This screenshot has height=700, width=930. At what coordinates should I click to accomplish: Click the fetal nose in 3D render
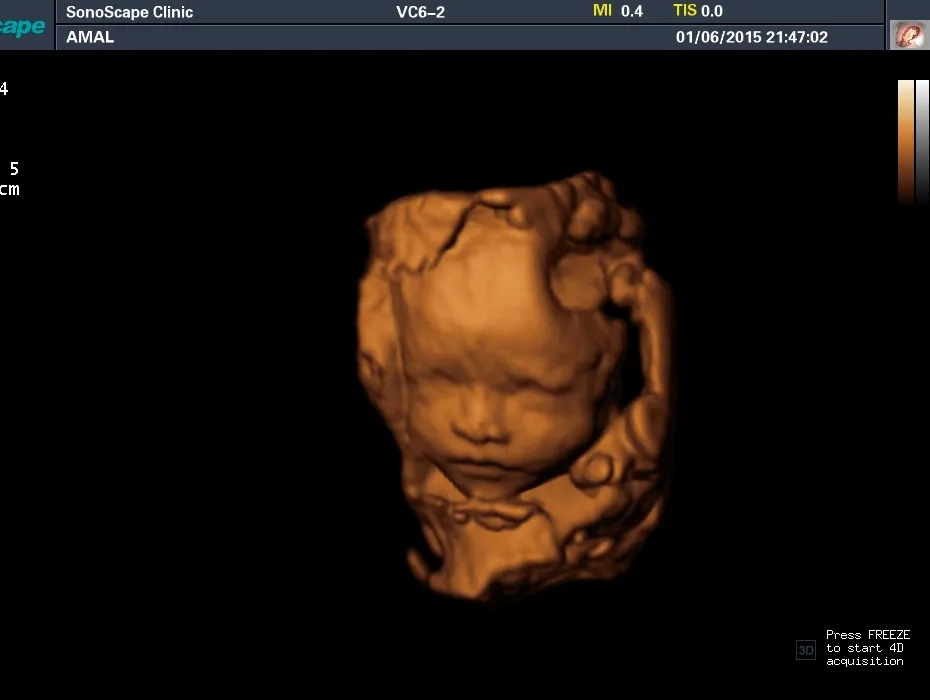(x=480, y=425)
